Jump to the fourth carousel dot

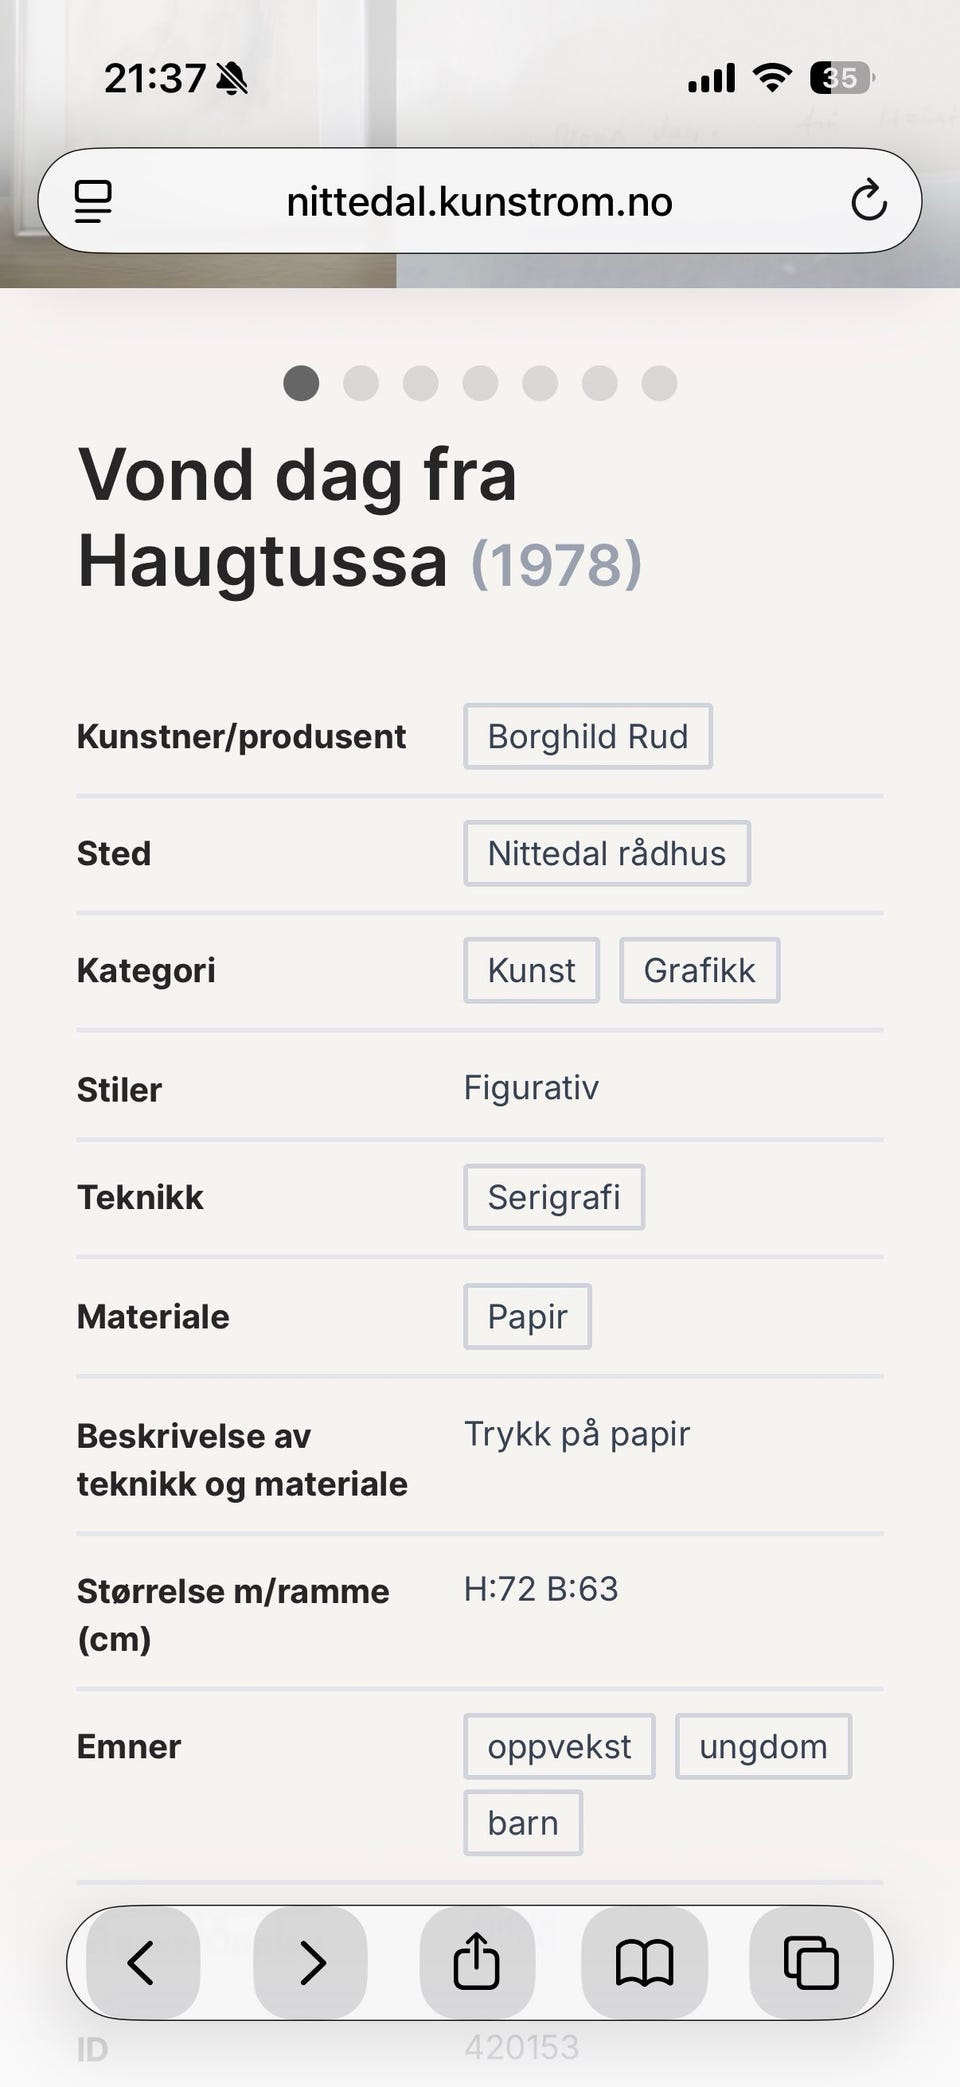[x=480, y=383]
